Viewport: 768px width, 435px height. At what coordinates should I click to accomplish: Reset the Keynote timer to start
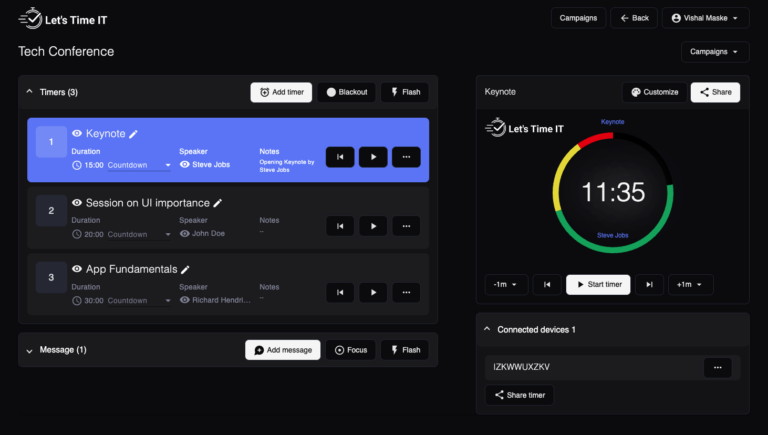coord(340,157)
